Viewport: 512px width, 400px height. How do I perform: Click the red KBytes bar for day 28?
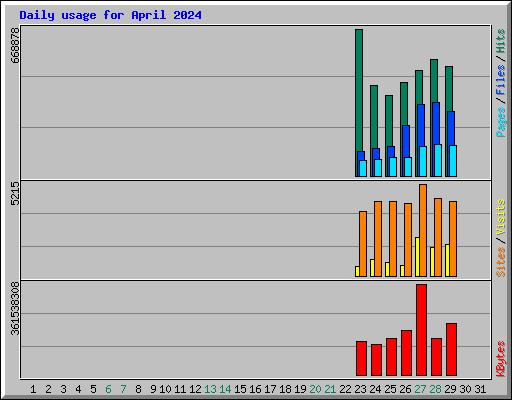(436, 357)
